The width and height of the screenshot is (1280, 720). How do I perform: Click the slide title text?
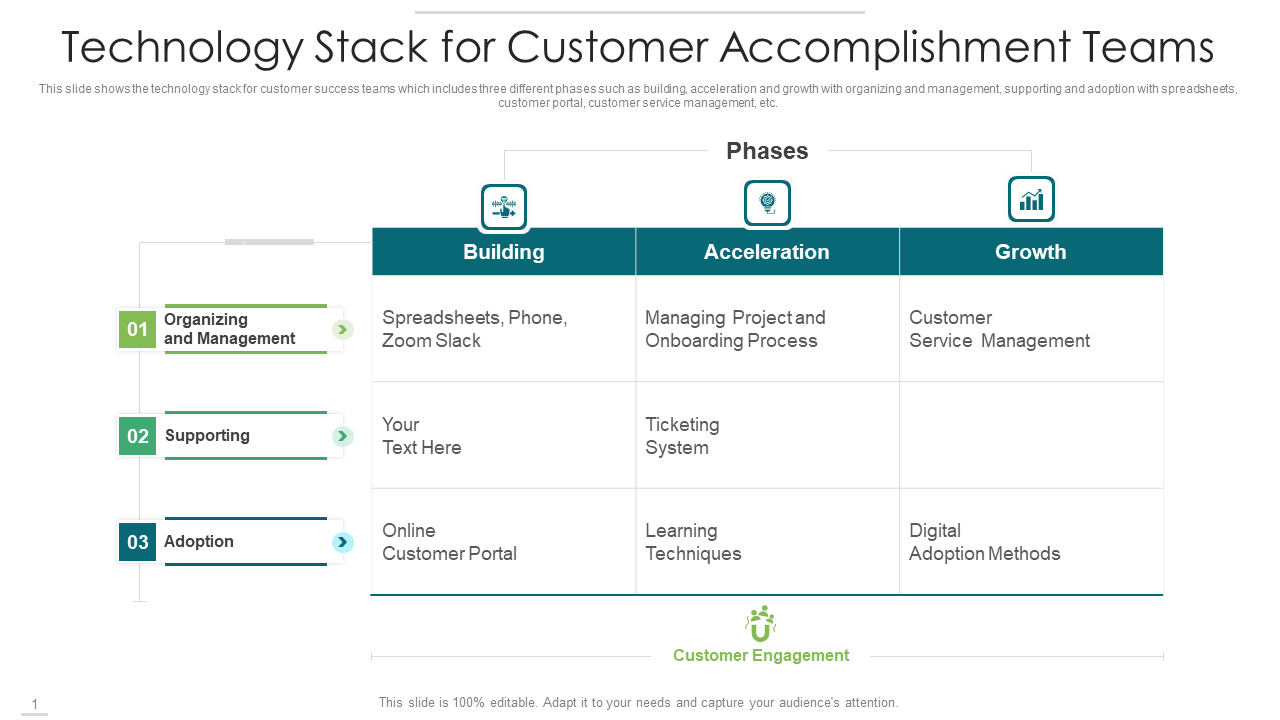click(x=638, y=47)
